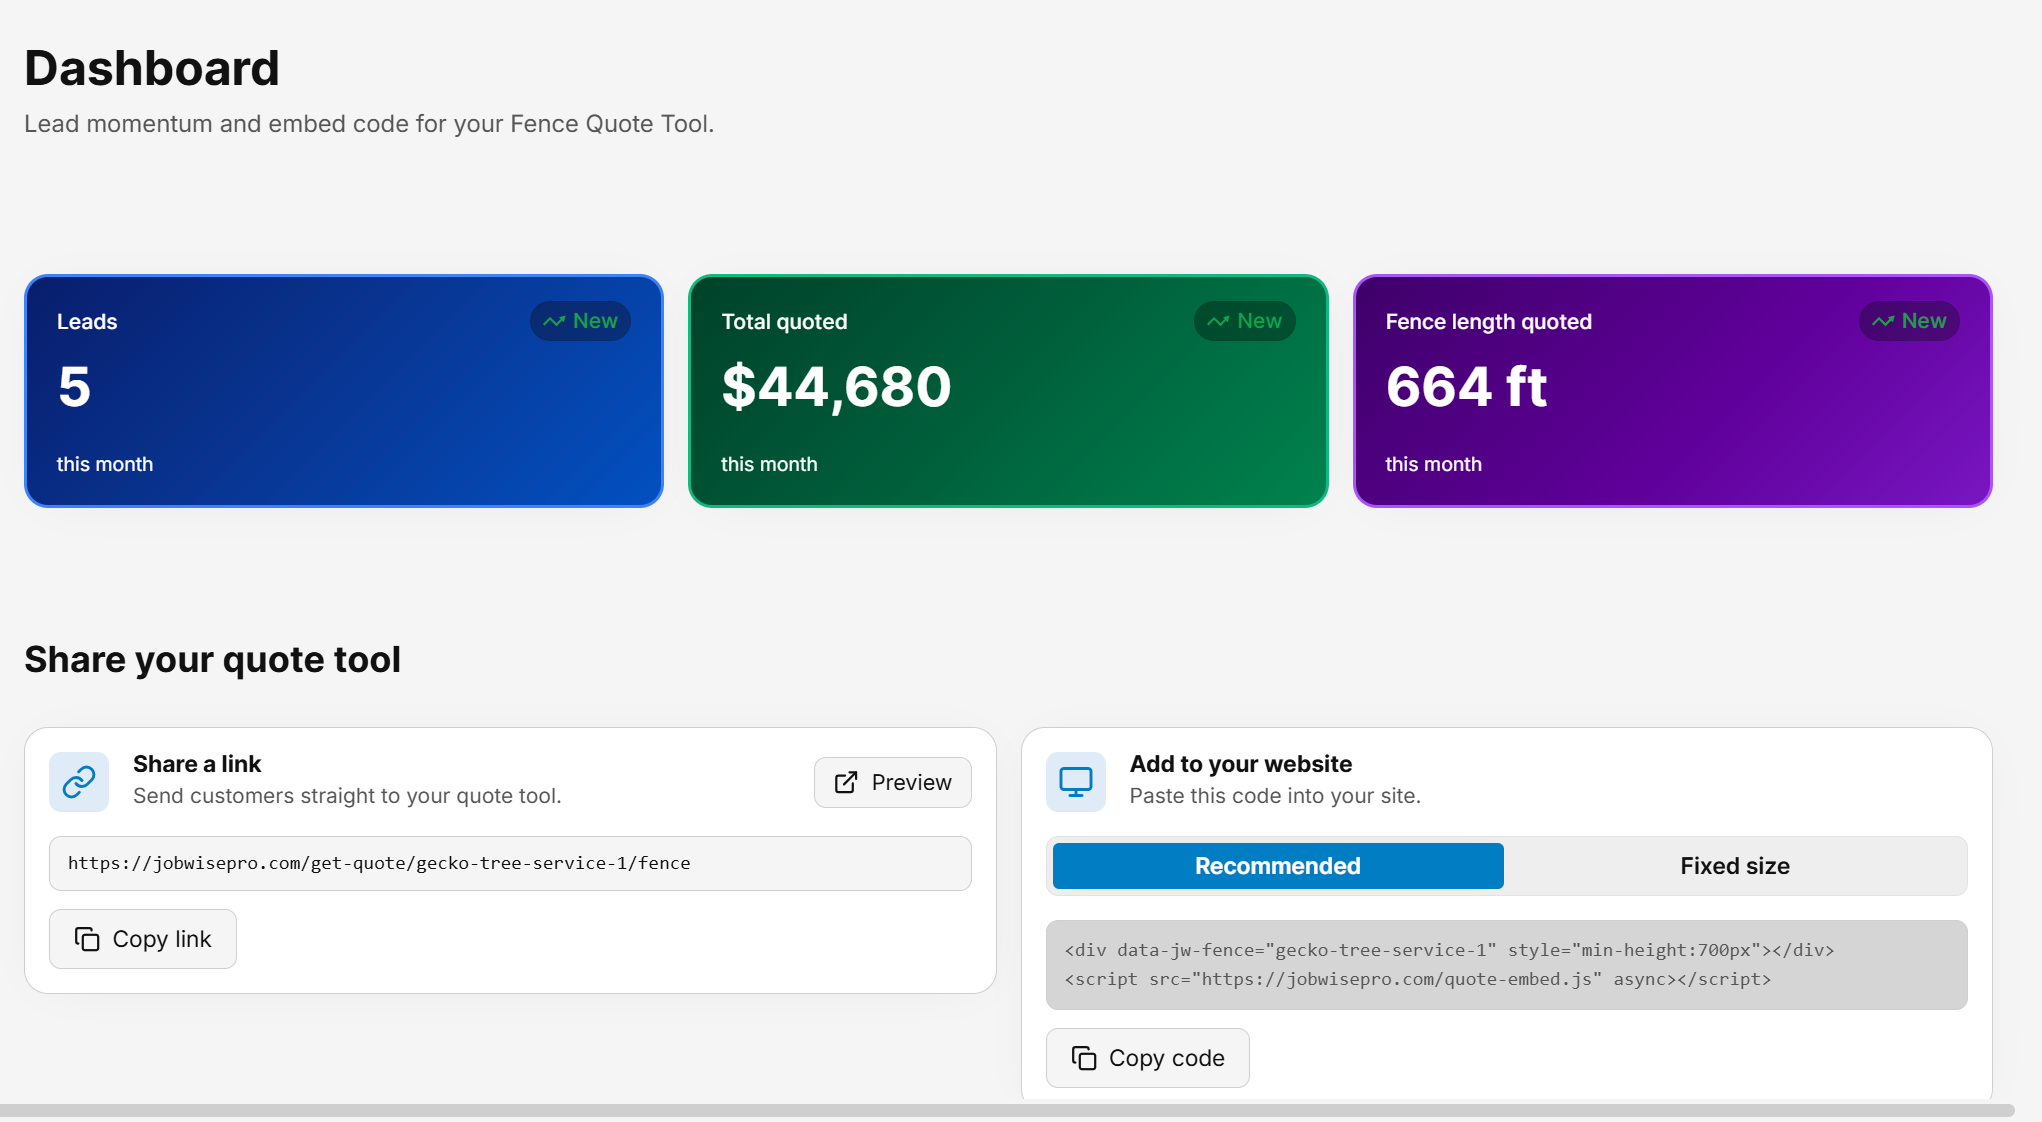Open the Leads stat card
Image resolution: width=2042 pixels, height=1122 pixels.
(x=344, y=391)
